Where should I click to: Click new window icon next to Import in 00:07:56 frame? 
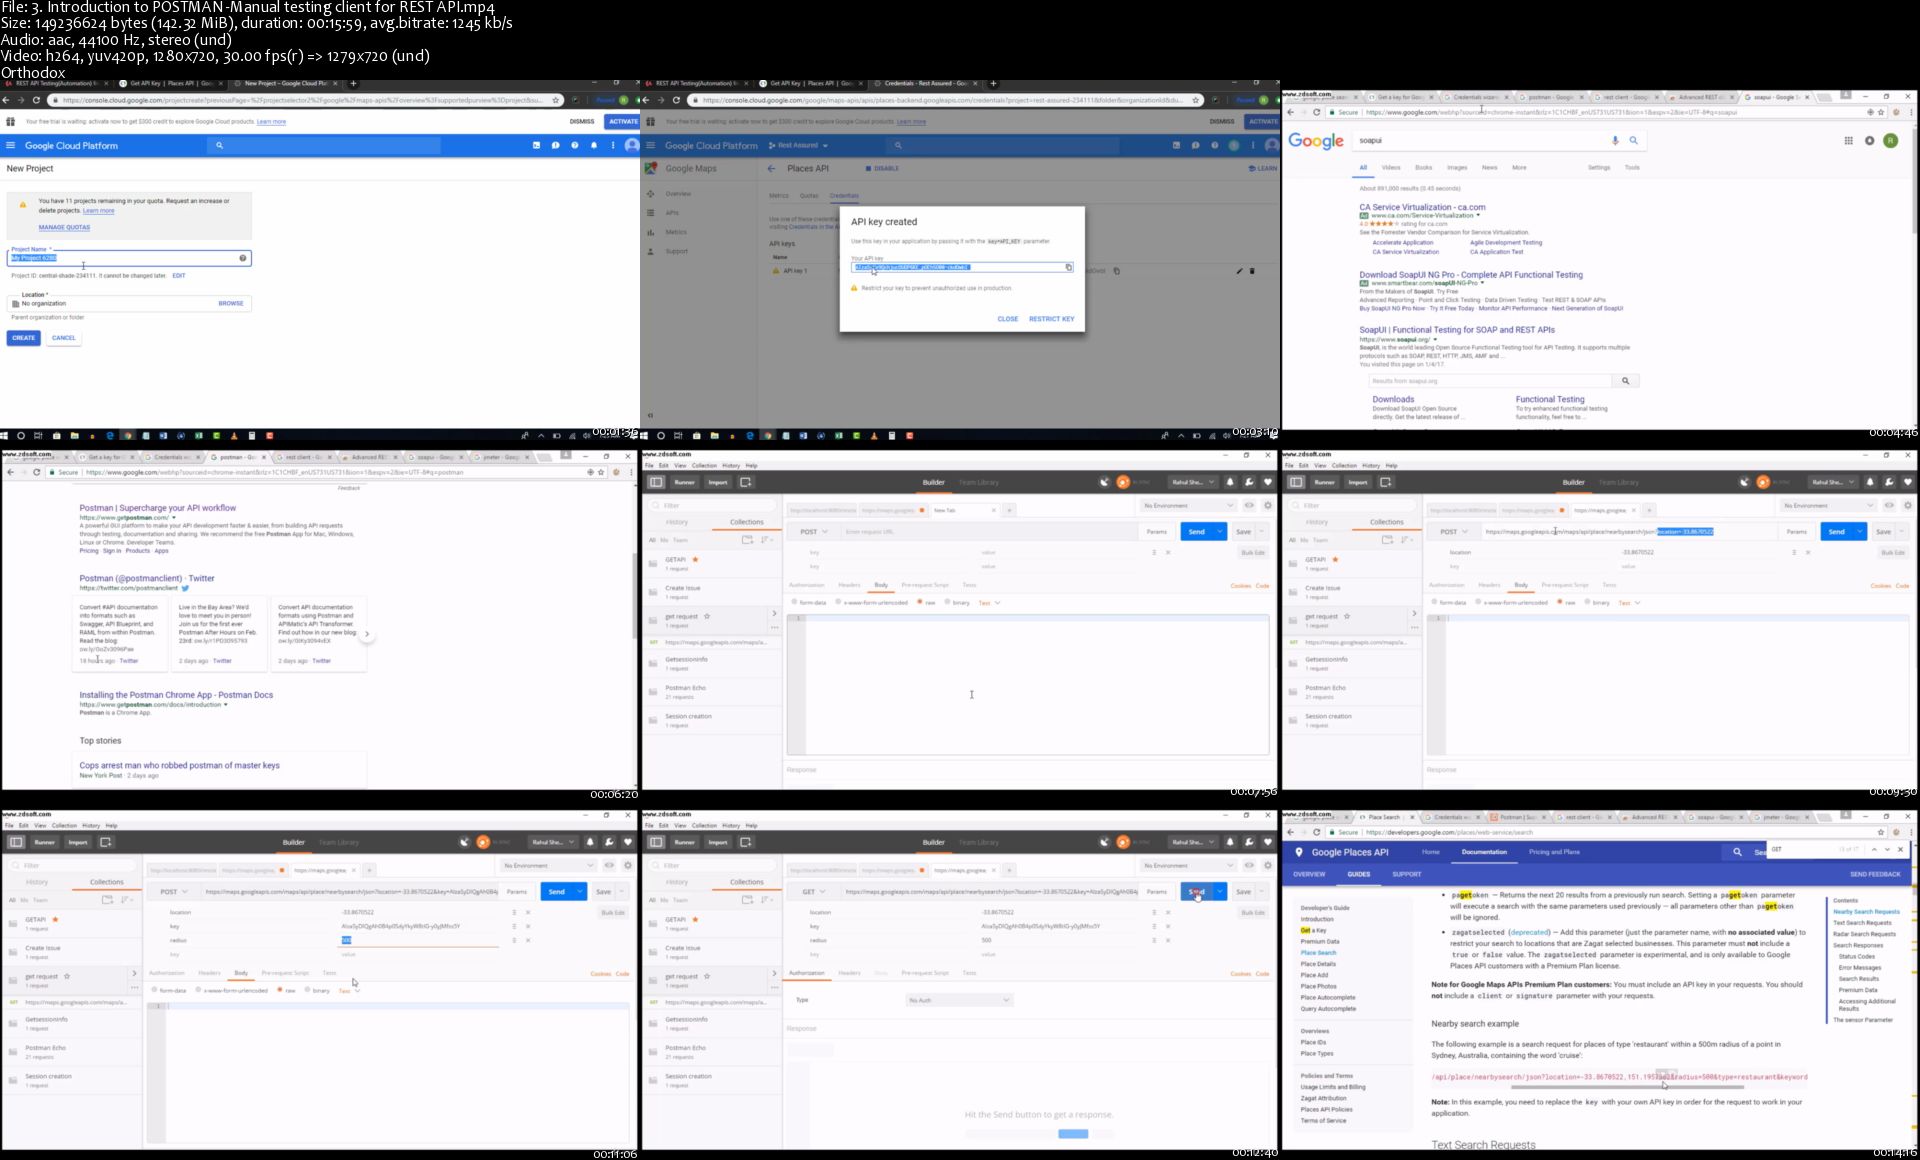(x=745, y=482)
